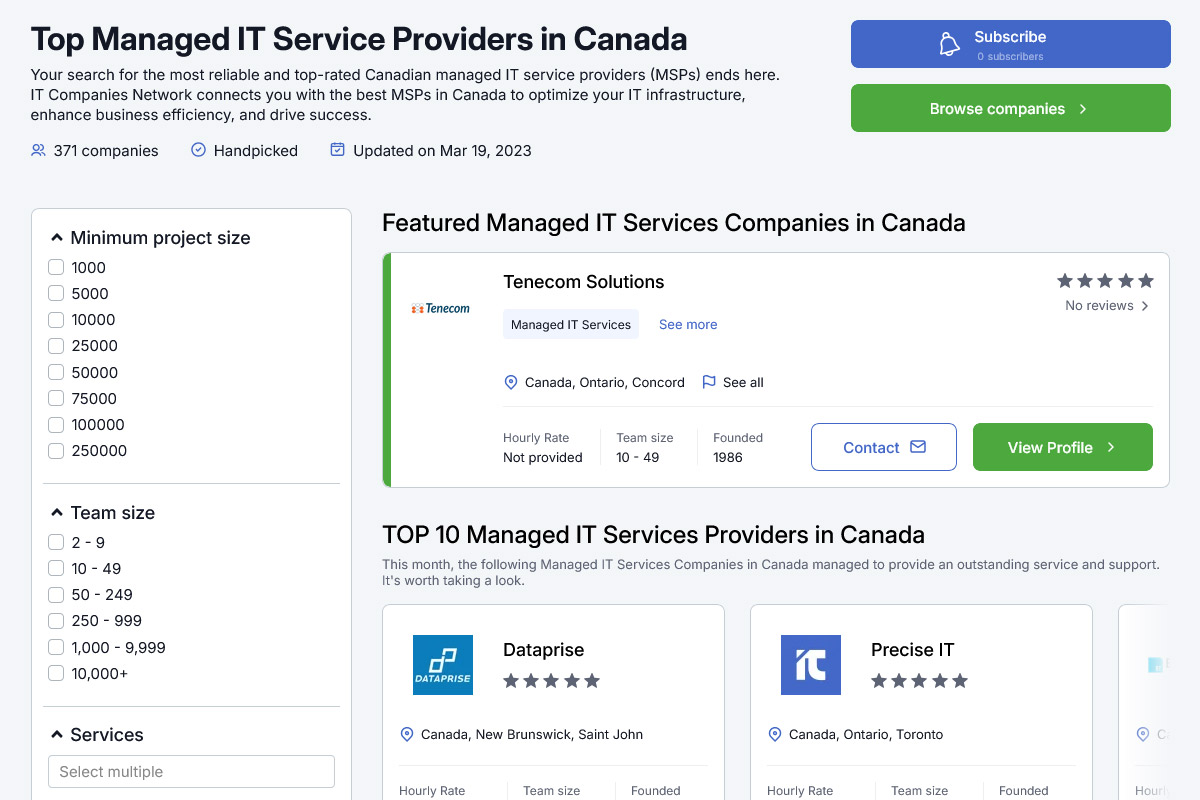The width and height of the screenshot is (1200, 800).
Task: Click the calendar icon near Updated date
Action: (x=337, y=150)
